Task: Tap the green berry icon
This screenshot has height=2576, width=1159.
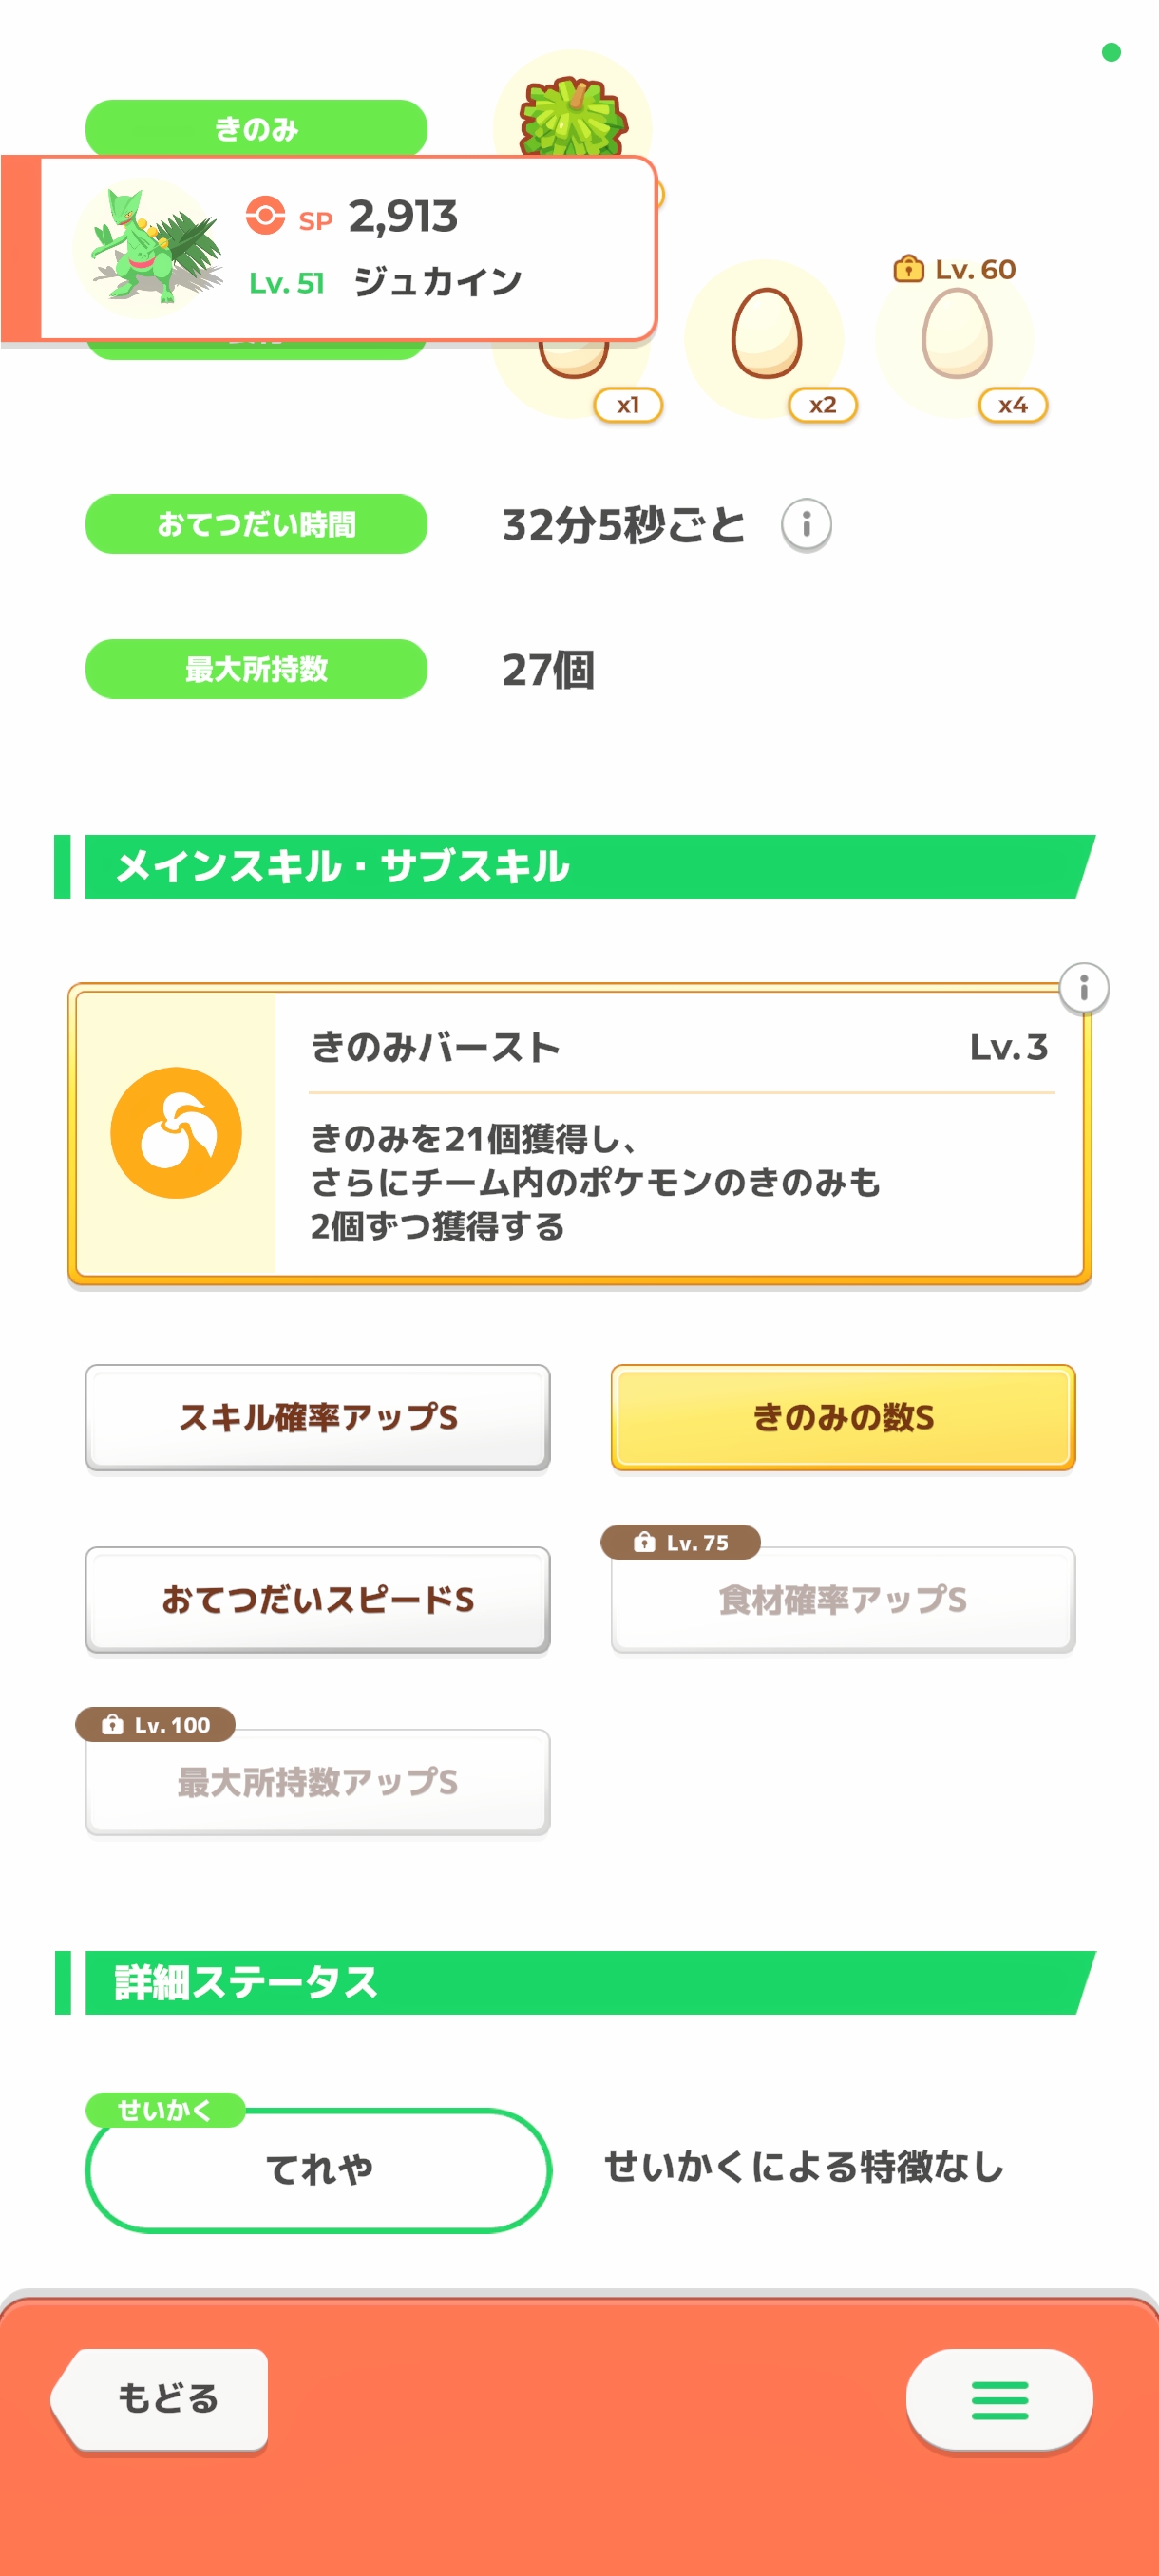Action: coord(573,110)
